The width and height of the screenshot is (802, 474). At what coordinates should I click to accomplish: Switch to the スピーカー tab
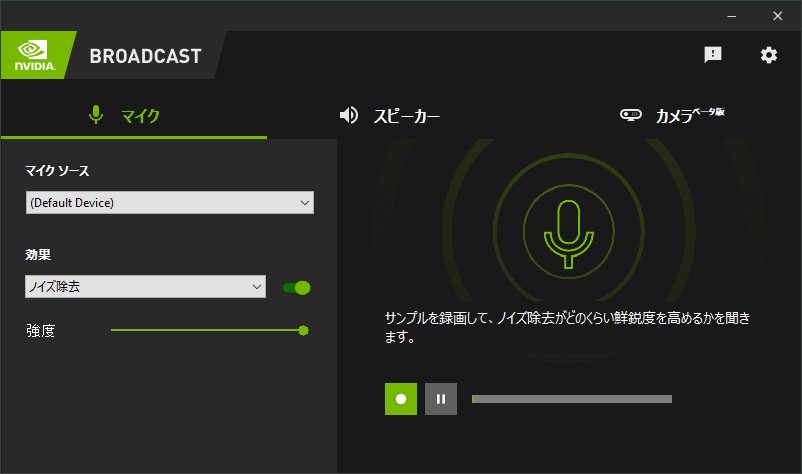pos(389,116)
